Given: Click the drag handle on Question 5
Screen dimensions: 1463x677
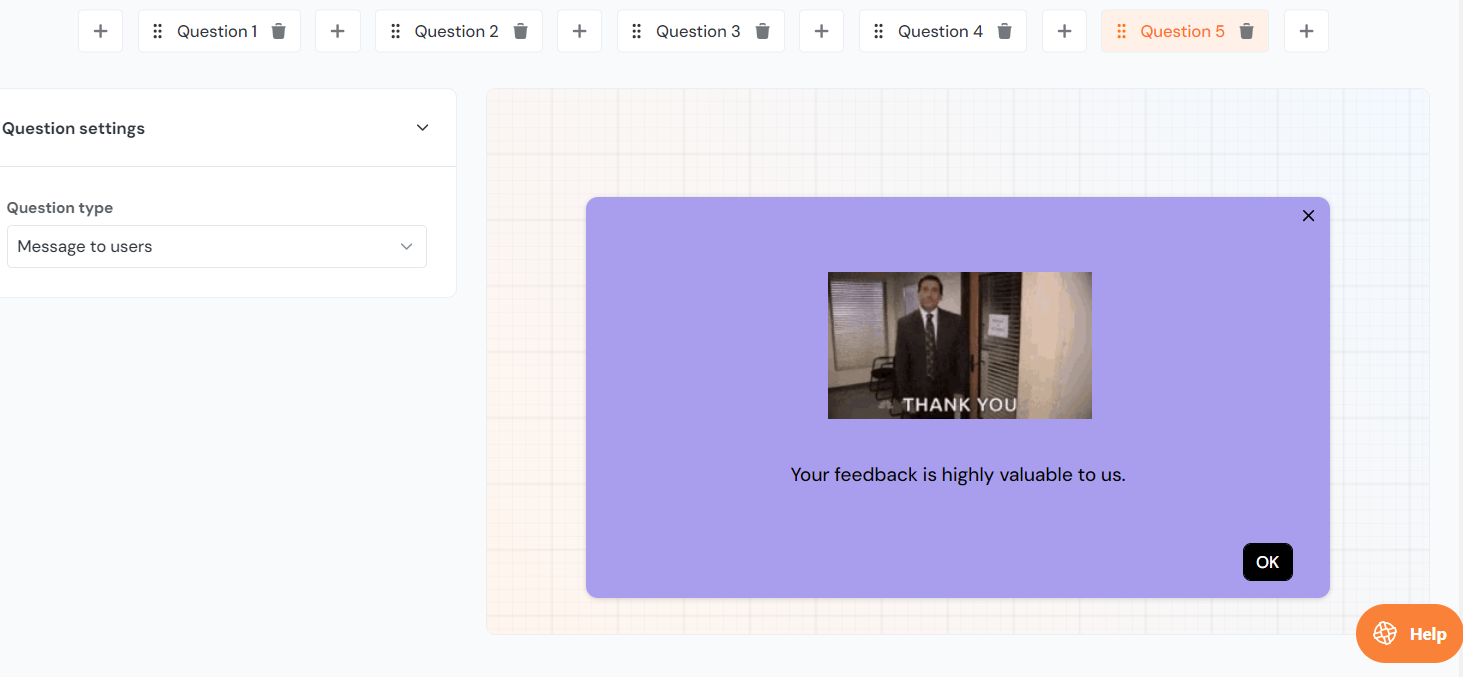Looking at the screenshot, I should pyautogui.click(x=1120, y=31).
